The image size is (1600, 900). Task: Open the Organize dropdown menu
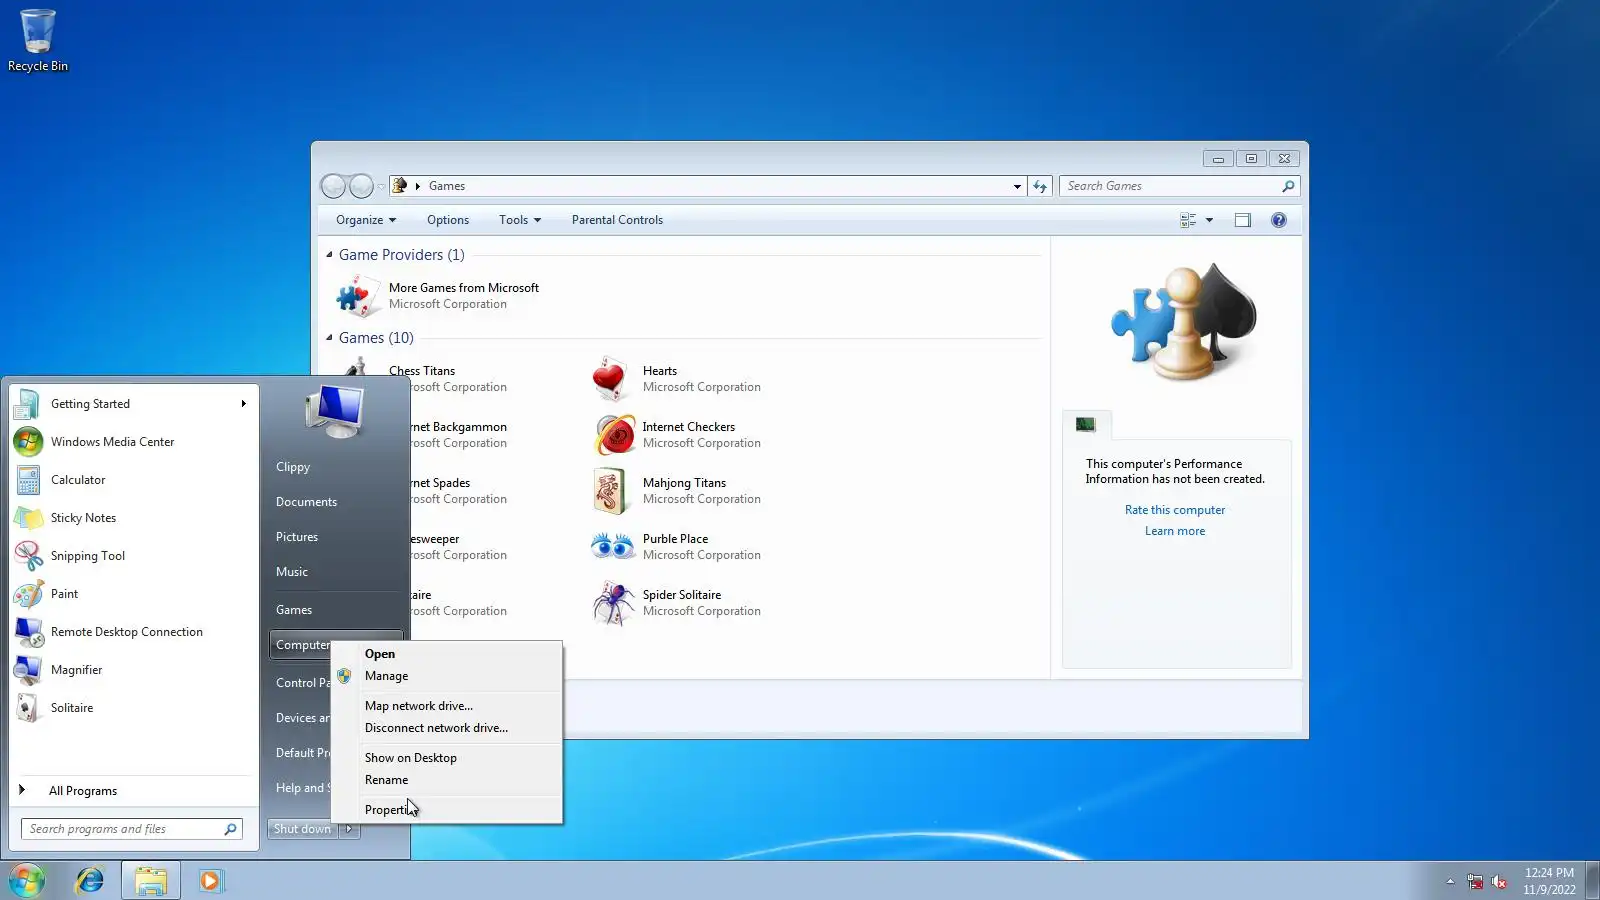(366, 220)
